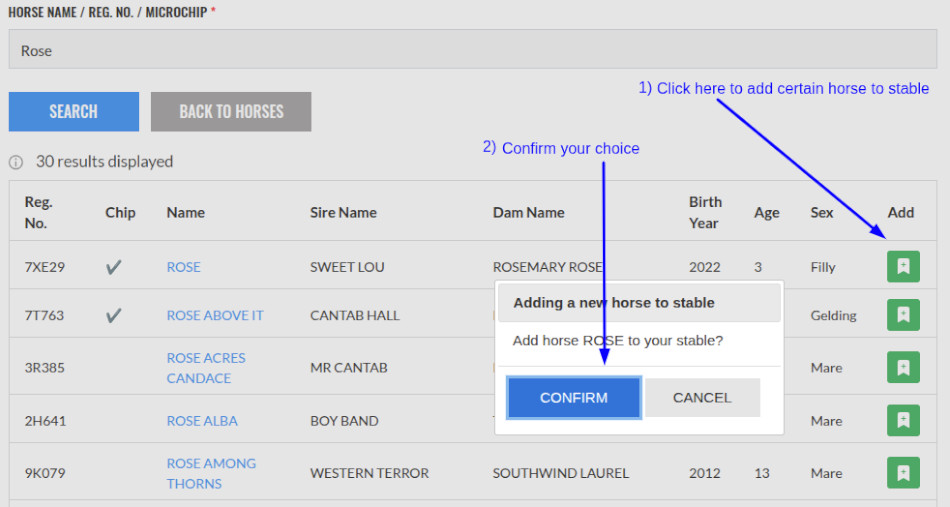950x507 pixels.
Task: Click the Birth Year column header
Action: point(705,212)
